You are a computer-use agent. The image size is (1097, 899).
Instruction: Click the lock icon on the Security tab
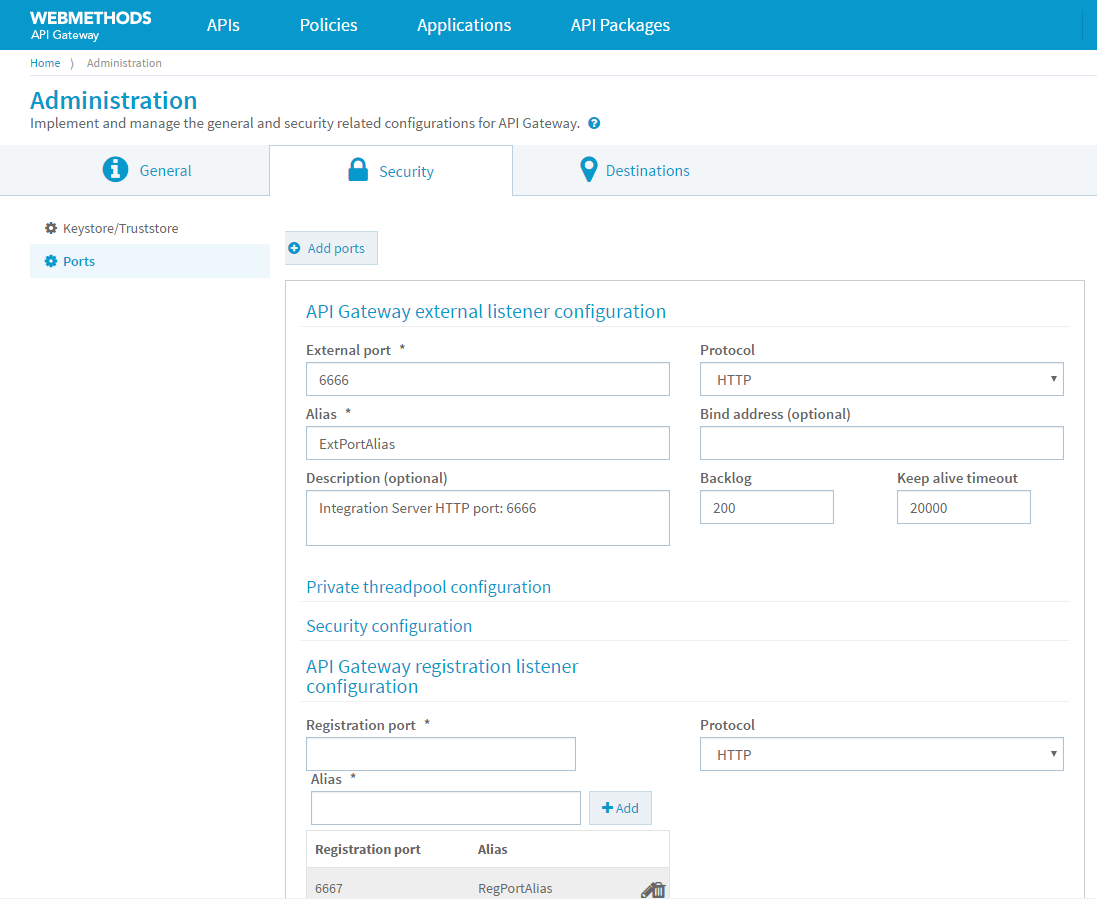pos(357,169)
